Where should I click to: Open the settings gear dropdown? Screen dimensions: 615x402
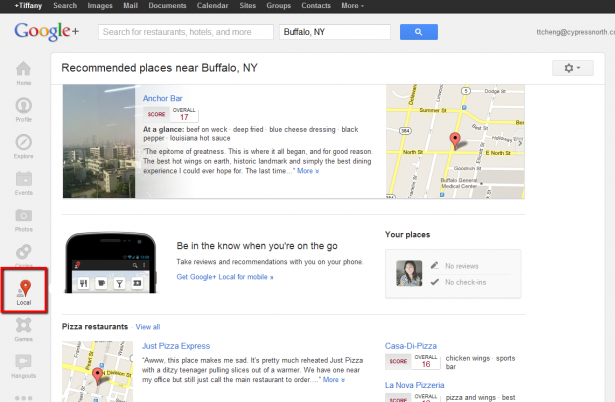click(572, 68)
